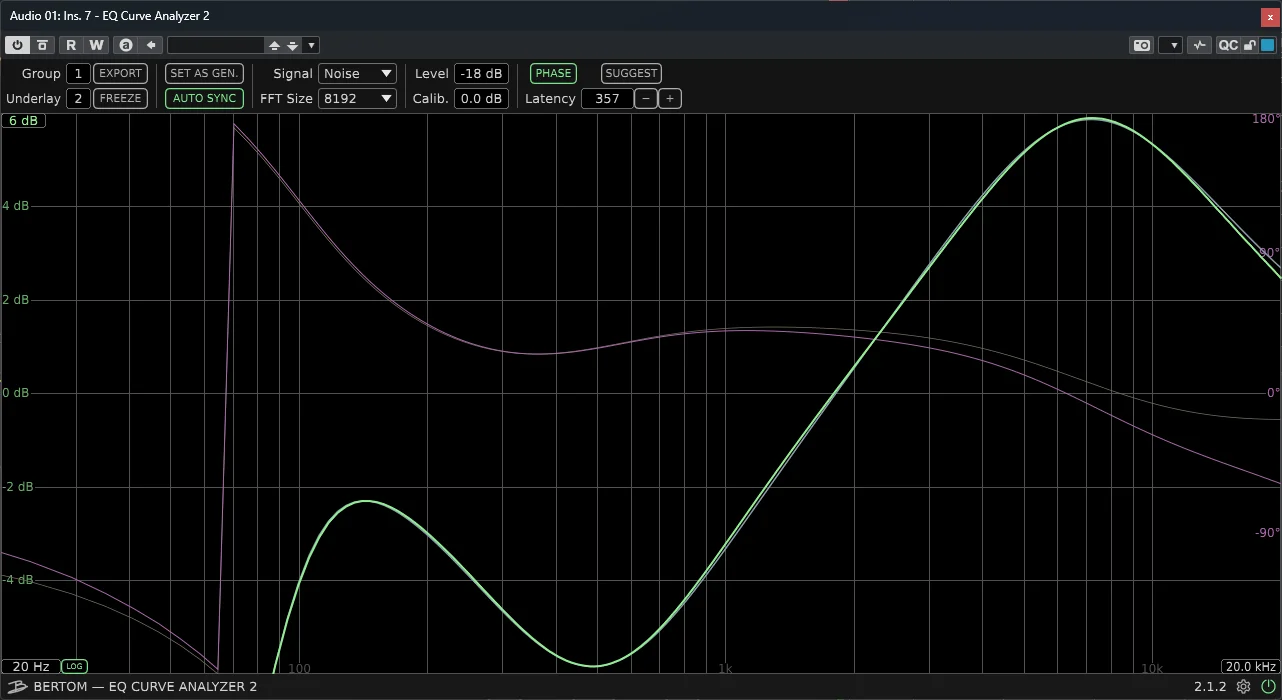Load the previous preset with up arrow
1282x700 pixels.
[x=274, y=45]
